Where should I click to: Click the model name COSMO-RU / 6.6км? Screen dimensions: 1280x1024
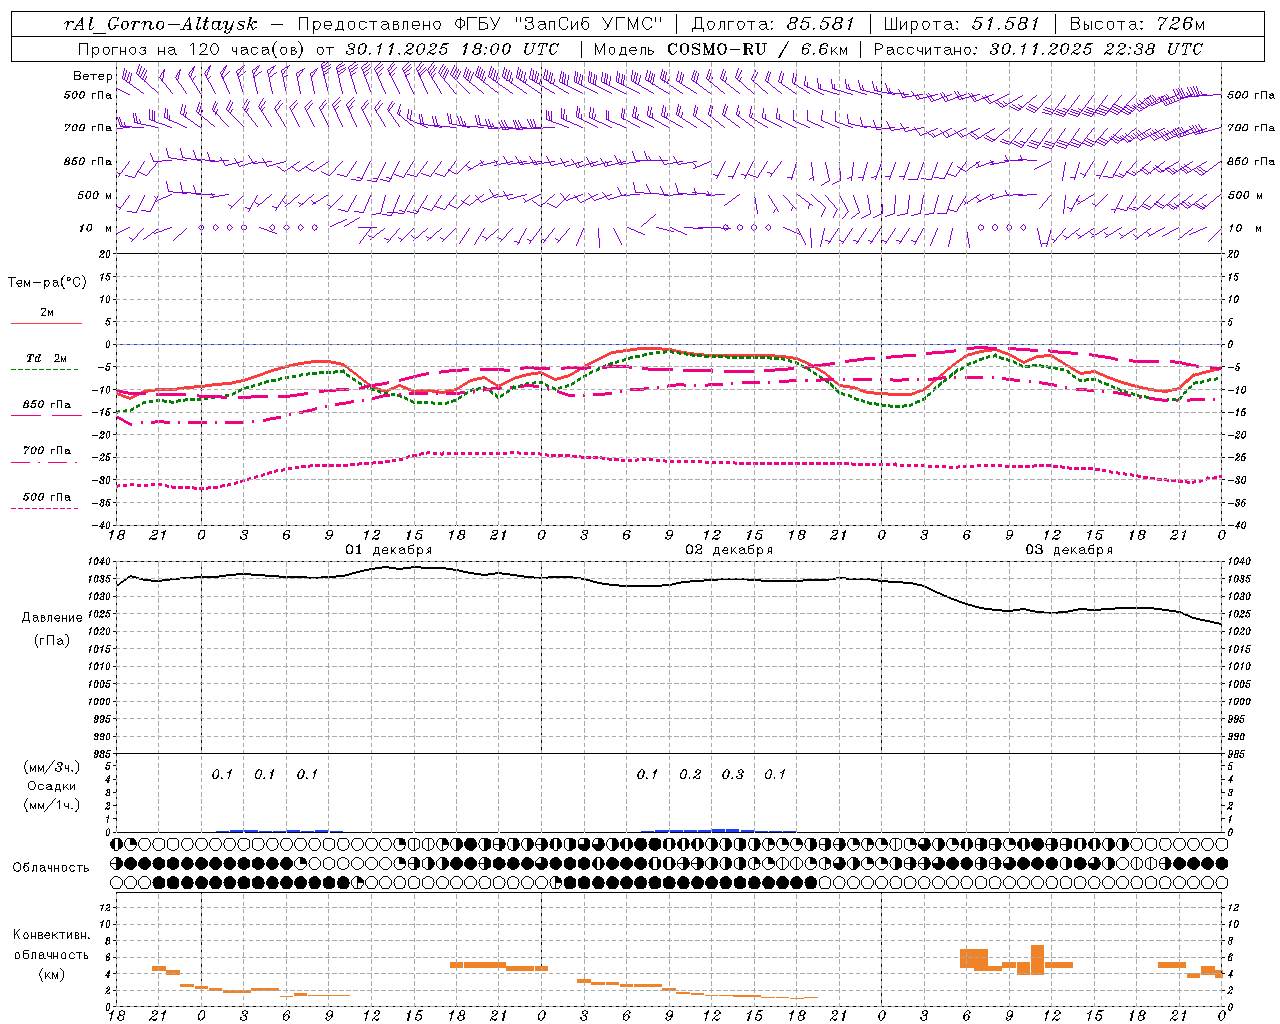point(757,49)
